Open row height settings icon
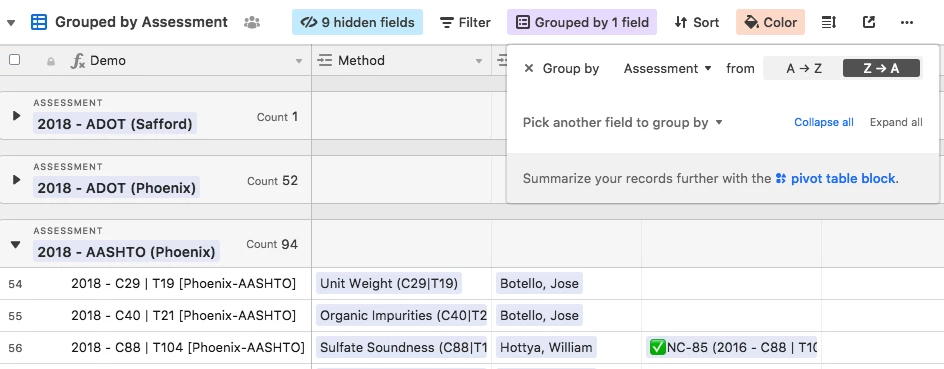 click(x=829, y=22)
